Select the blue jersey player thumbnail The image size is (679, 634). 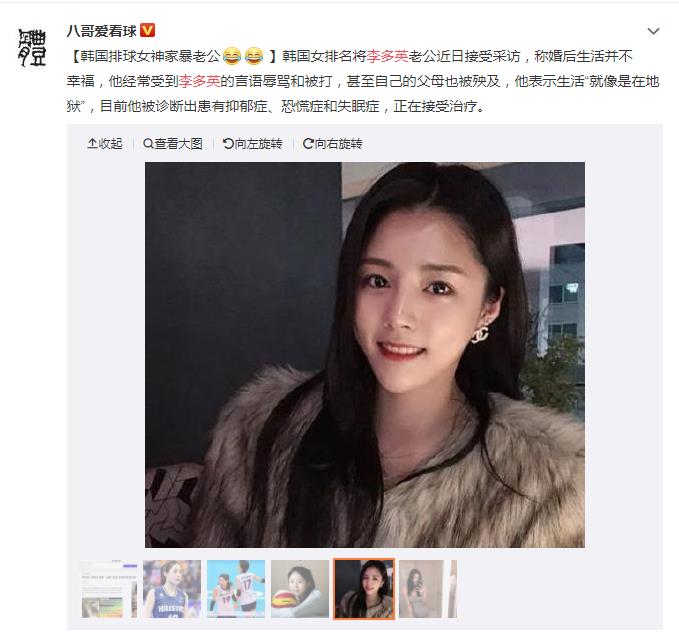pyautogui.click(x=172, y=589)
